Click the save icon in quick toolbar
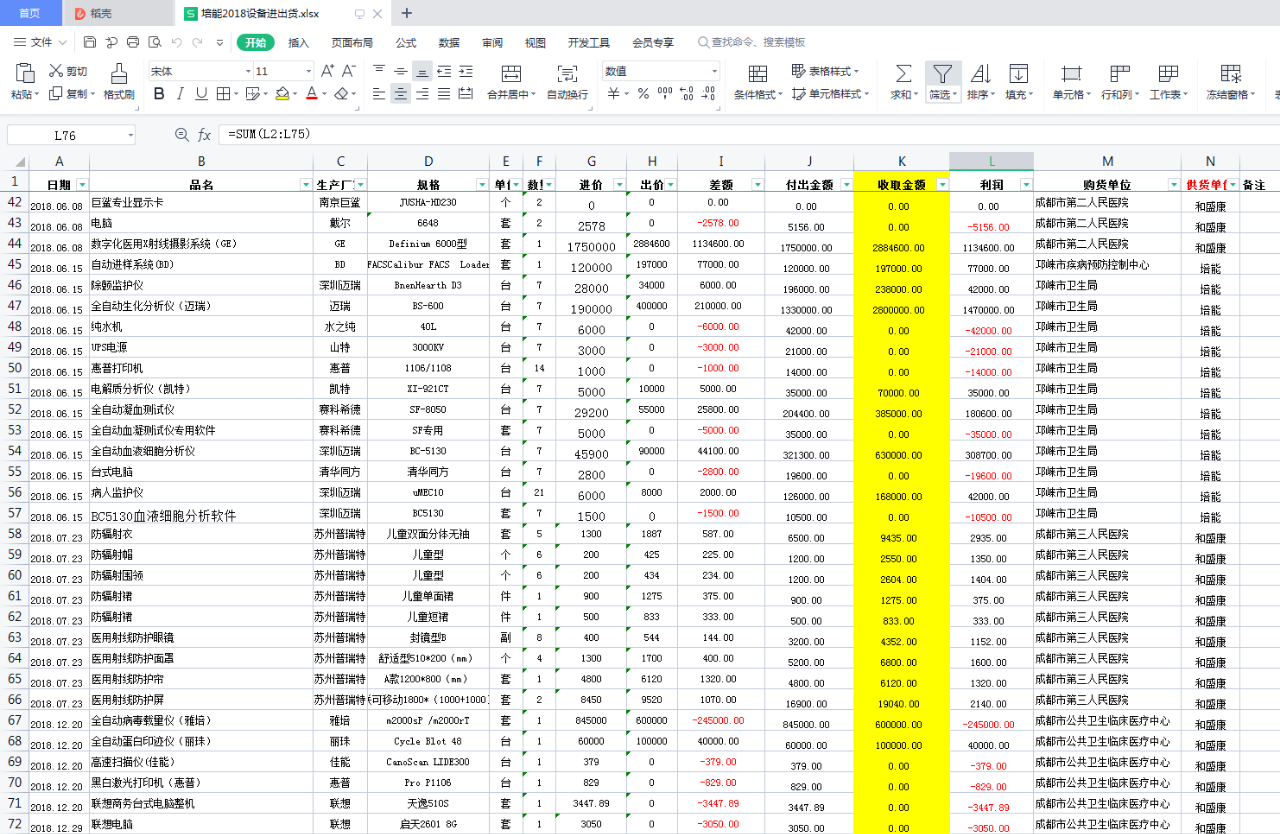The width and height of the screenshot is (1280, 834). click(x=90, y=42)
